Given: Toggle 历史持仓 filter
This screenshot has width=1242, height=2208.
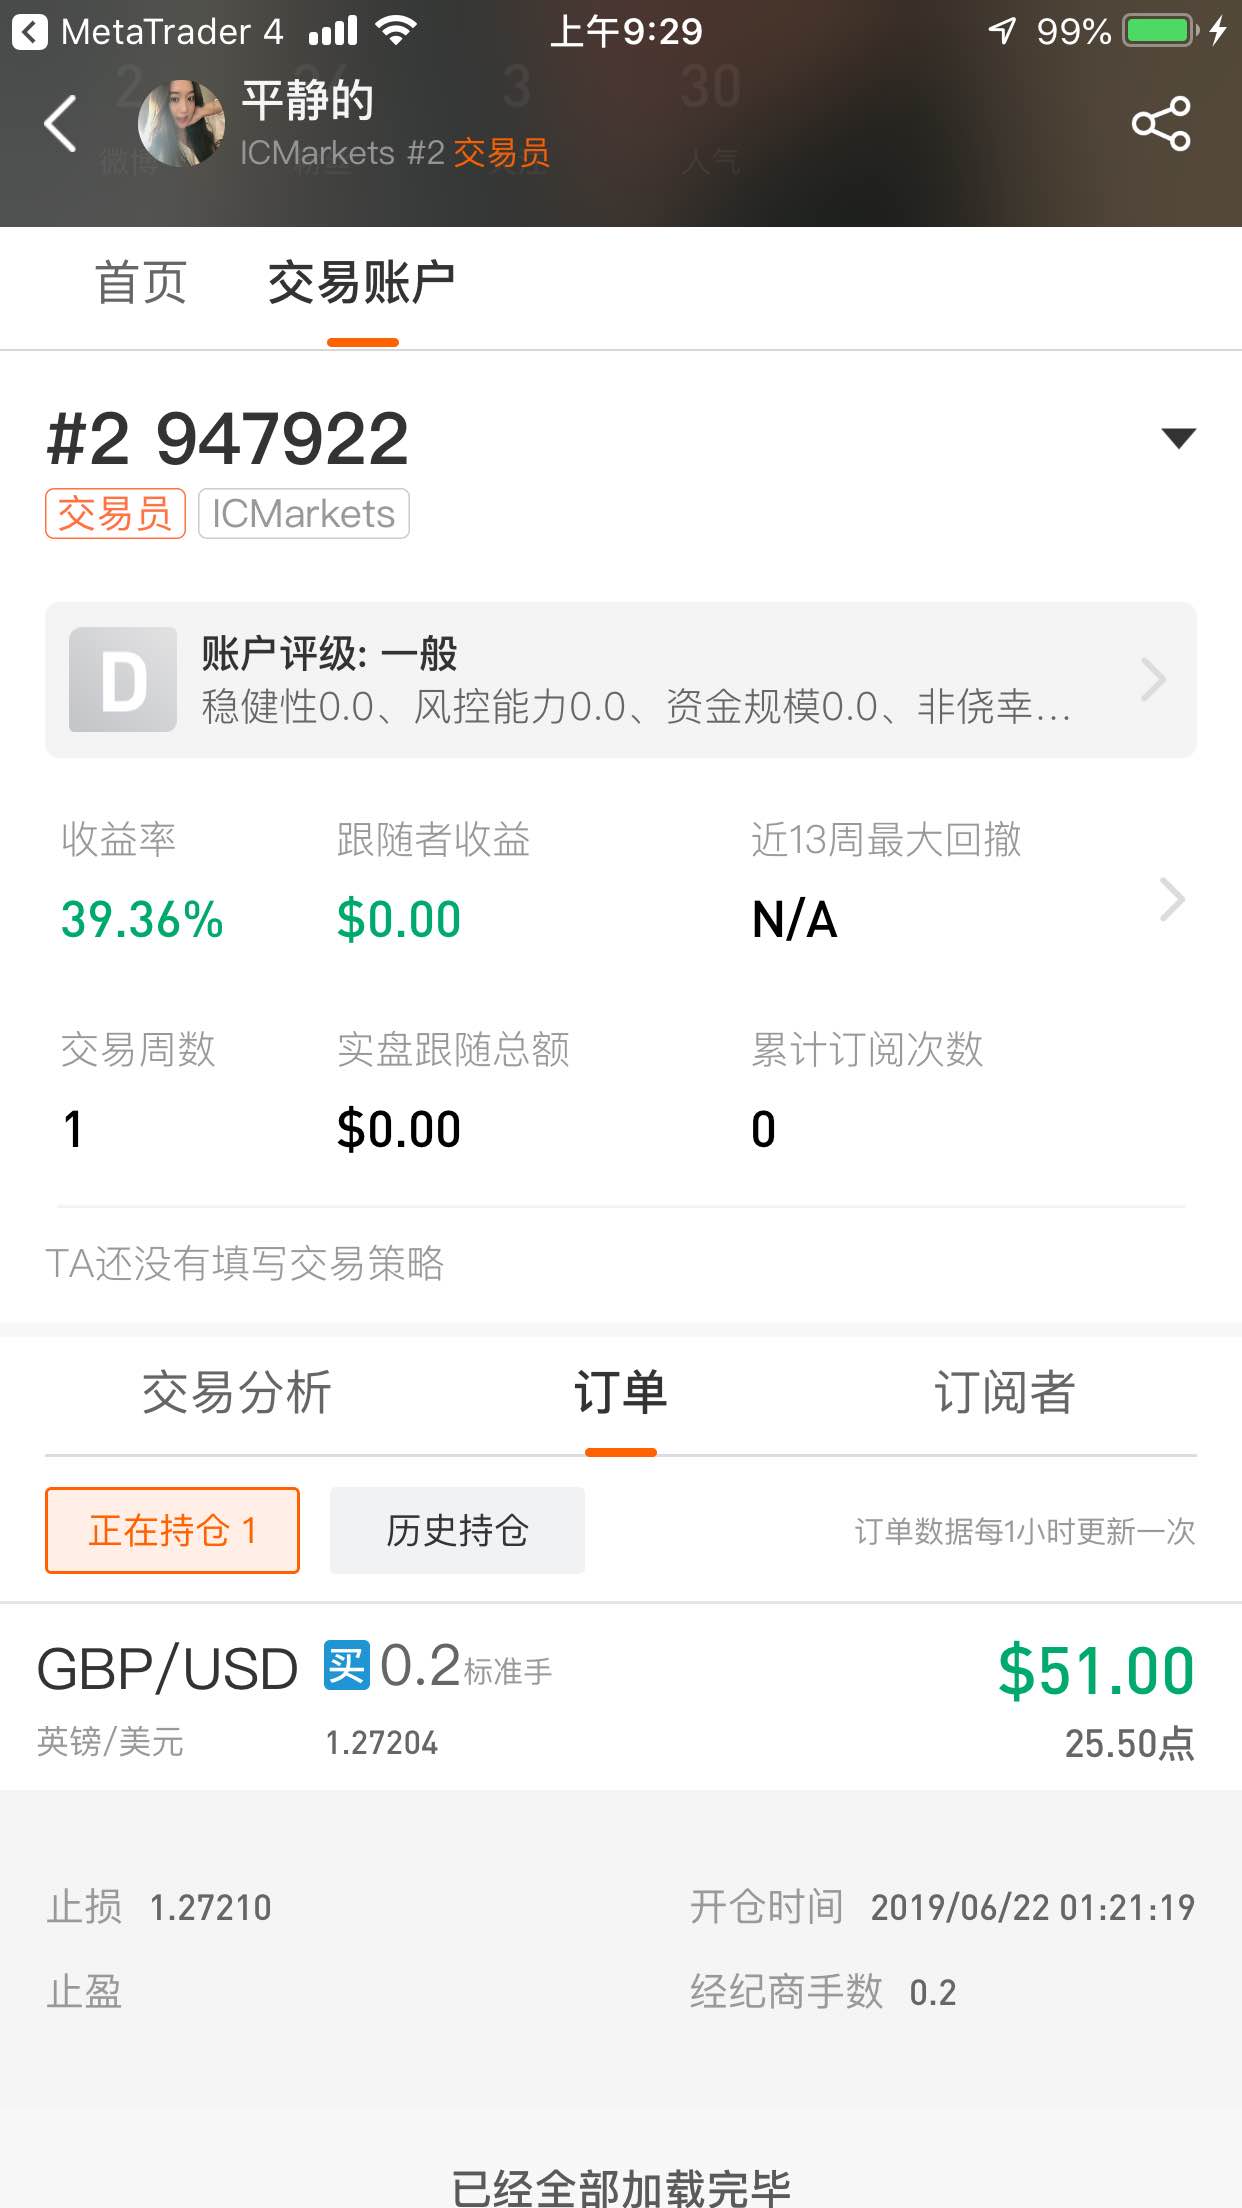Looking at the screenshot, I should pos(457,1530).
